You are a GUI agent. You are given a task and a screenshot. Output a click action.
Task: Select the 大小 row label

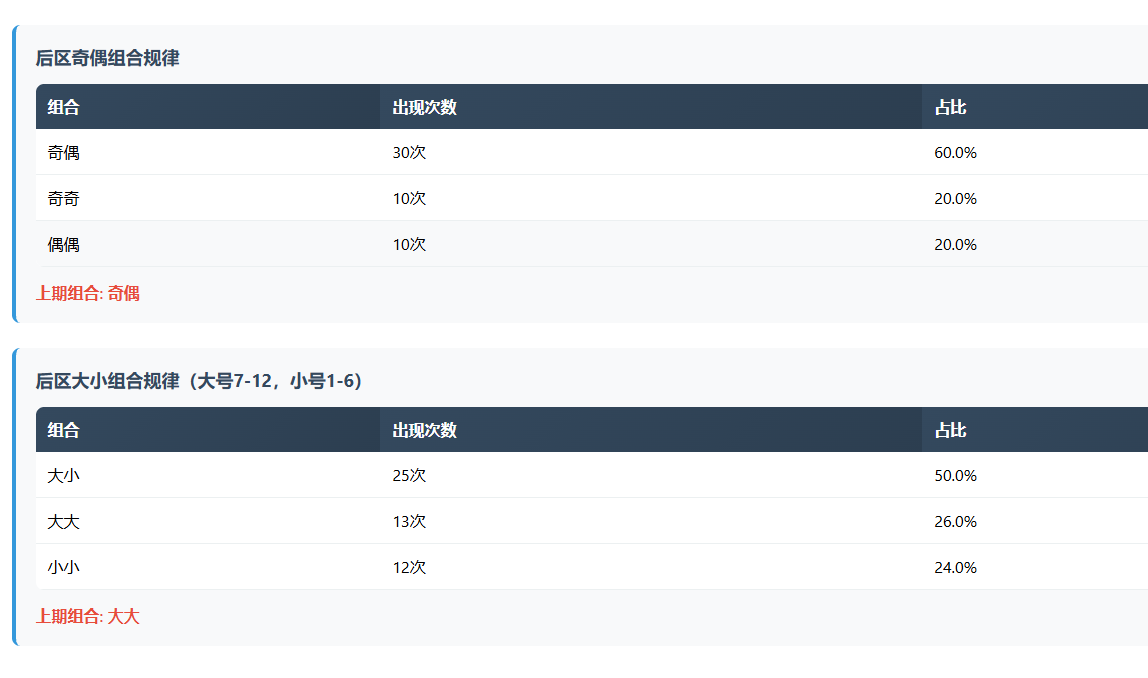point(64,476)
